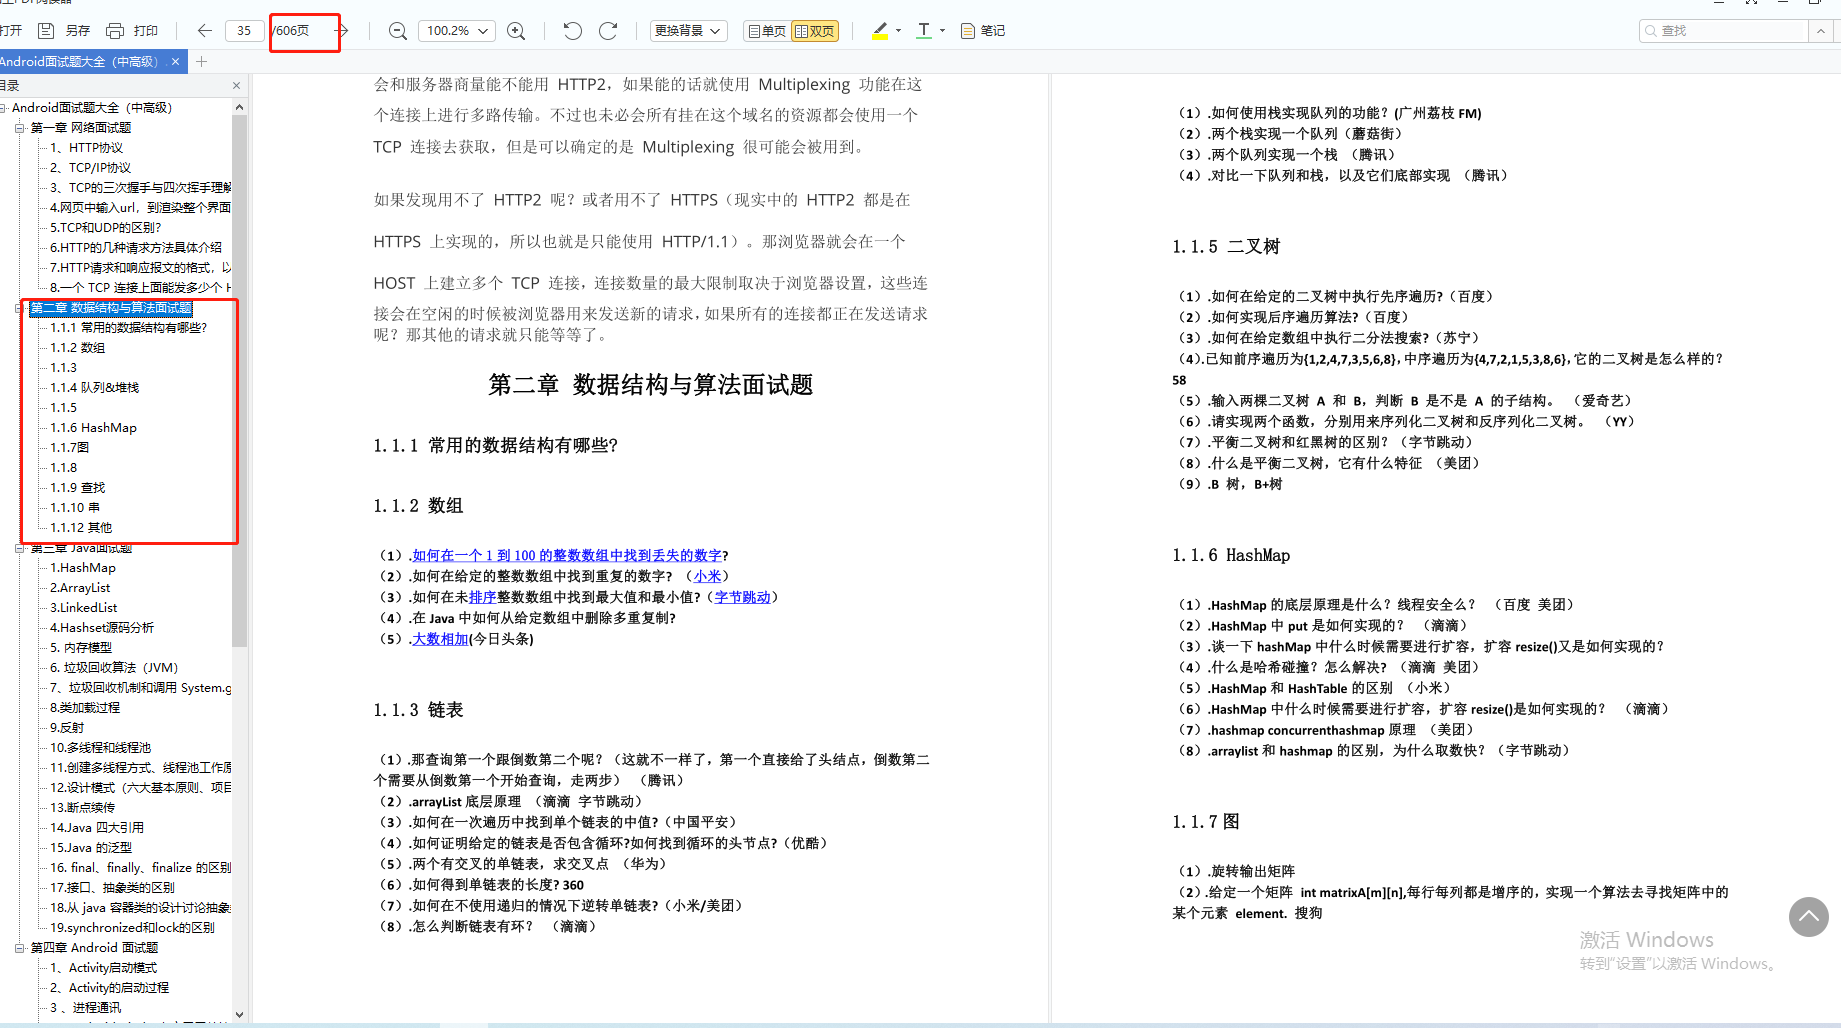Image resolution: width=1841 pixels, height=1028 pixels.
Task: Click the search magnifier in the 查找 box
Action: click(x=1651, y=31)
